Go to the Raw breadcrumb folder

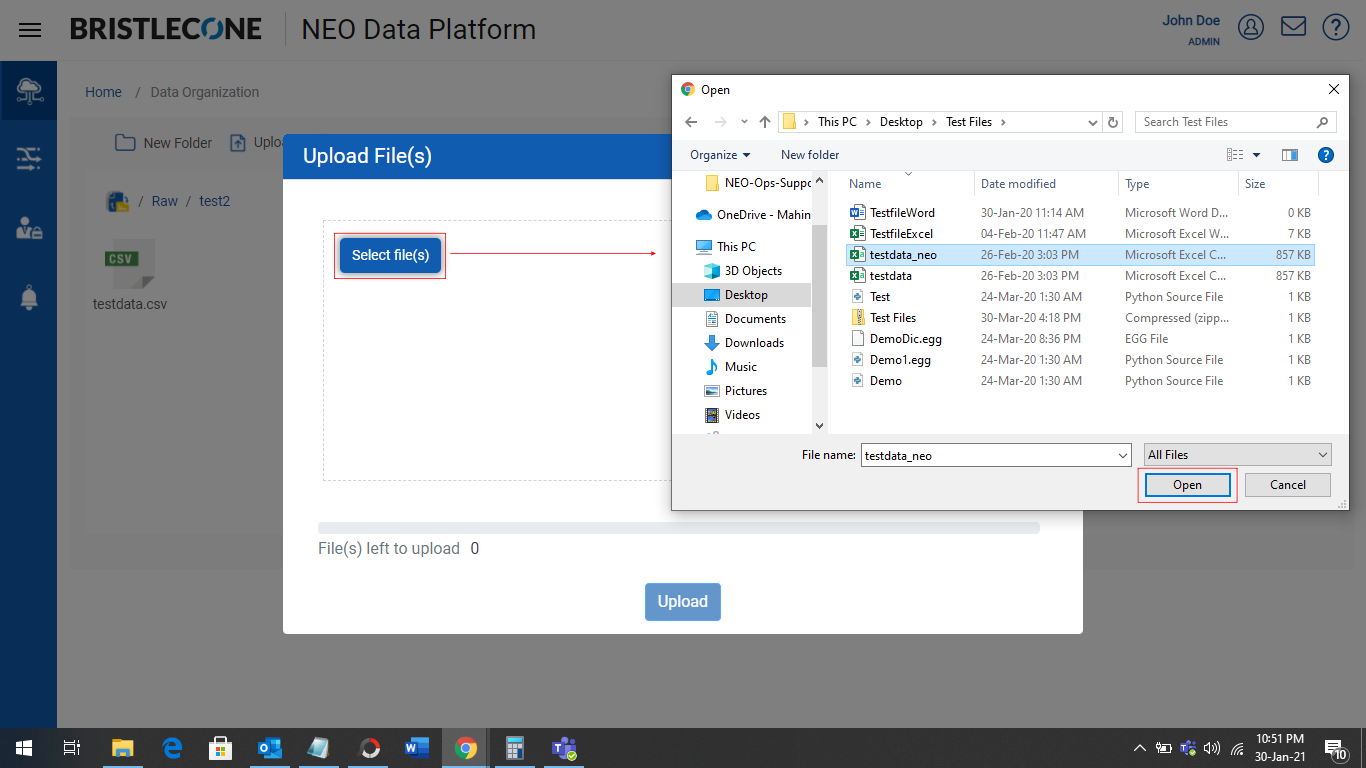click(165, 201)
